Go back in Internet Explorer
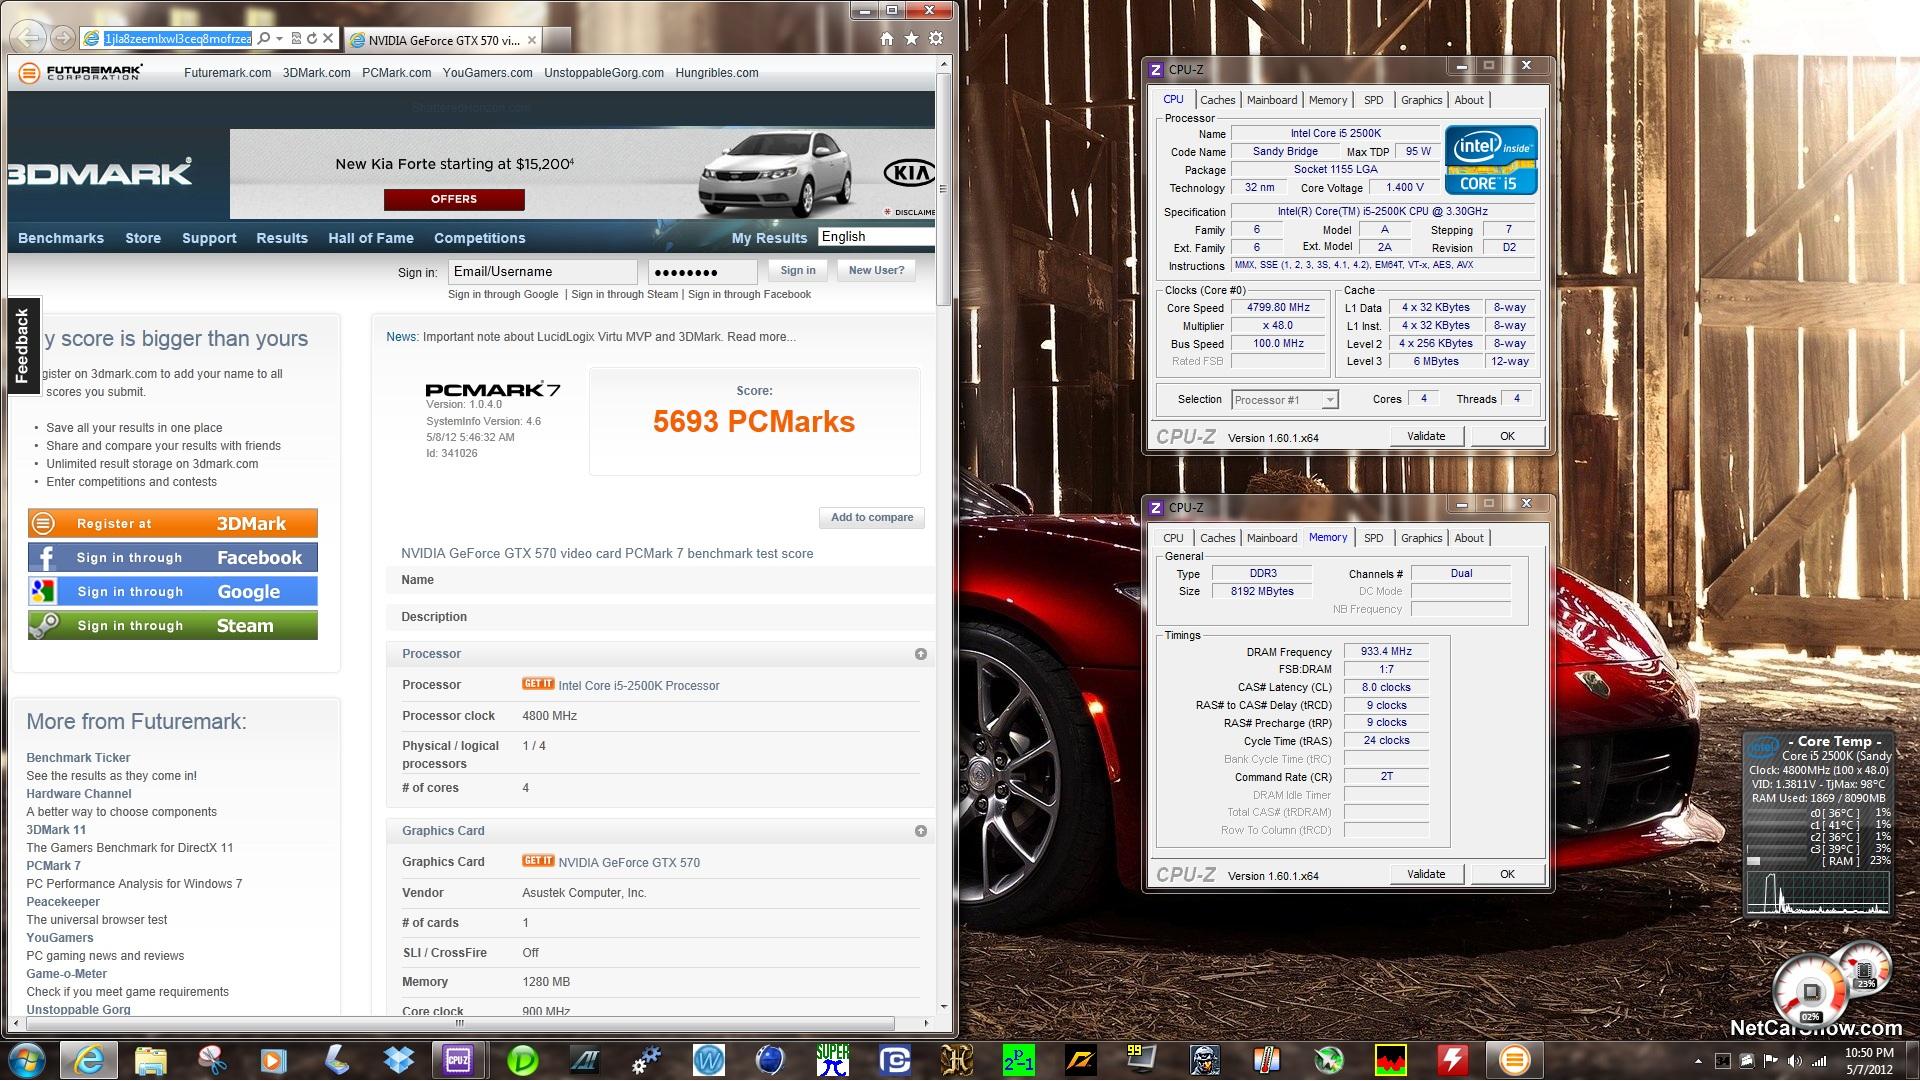The width and height of the screenshot is (1920, 1081). tap(29, 38)
